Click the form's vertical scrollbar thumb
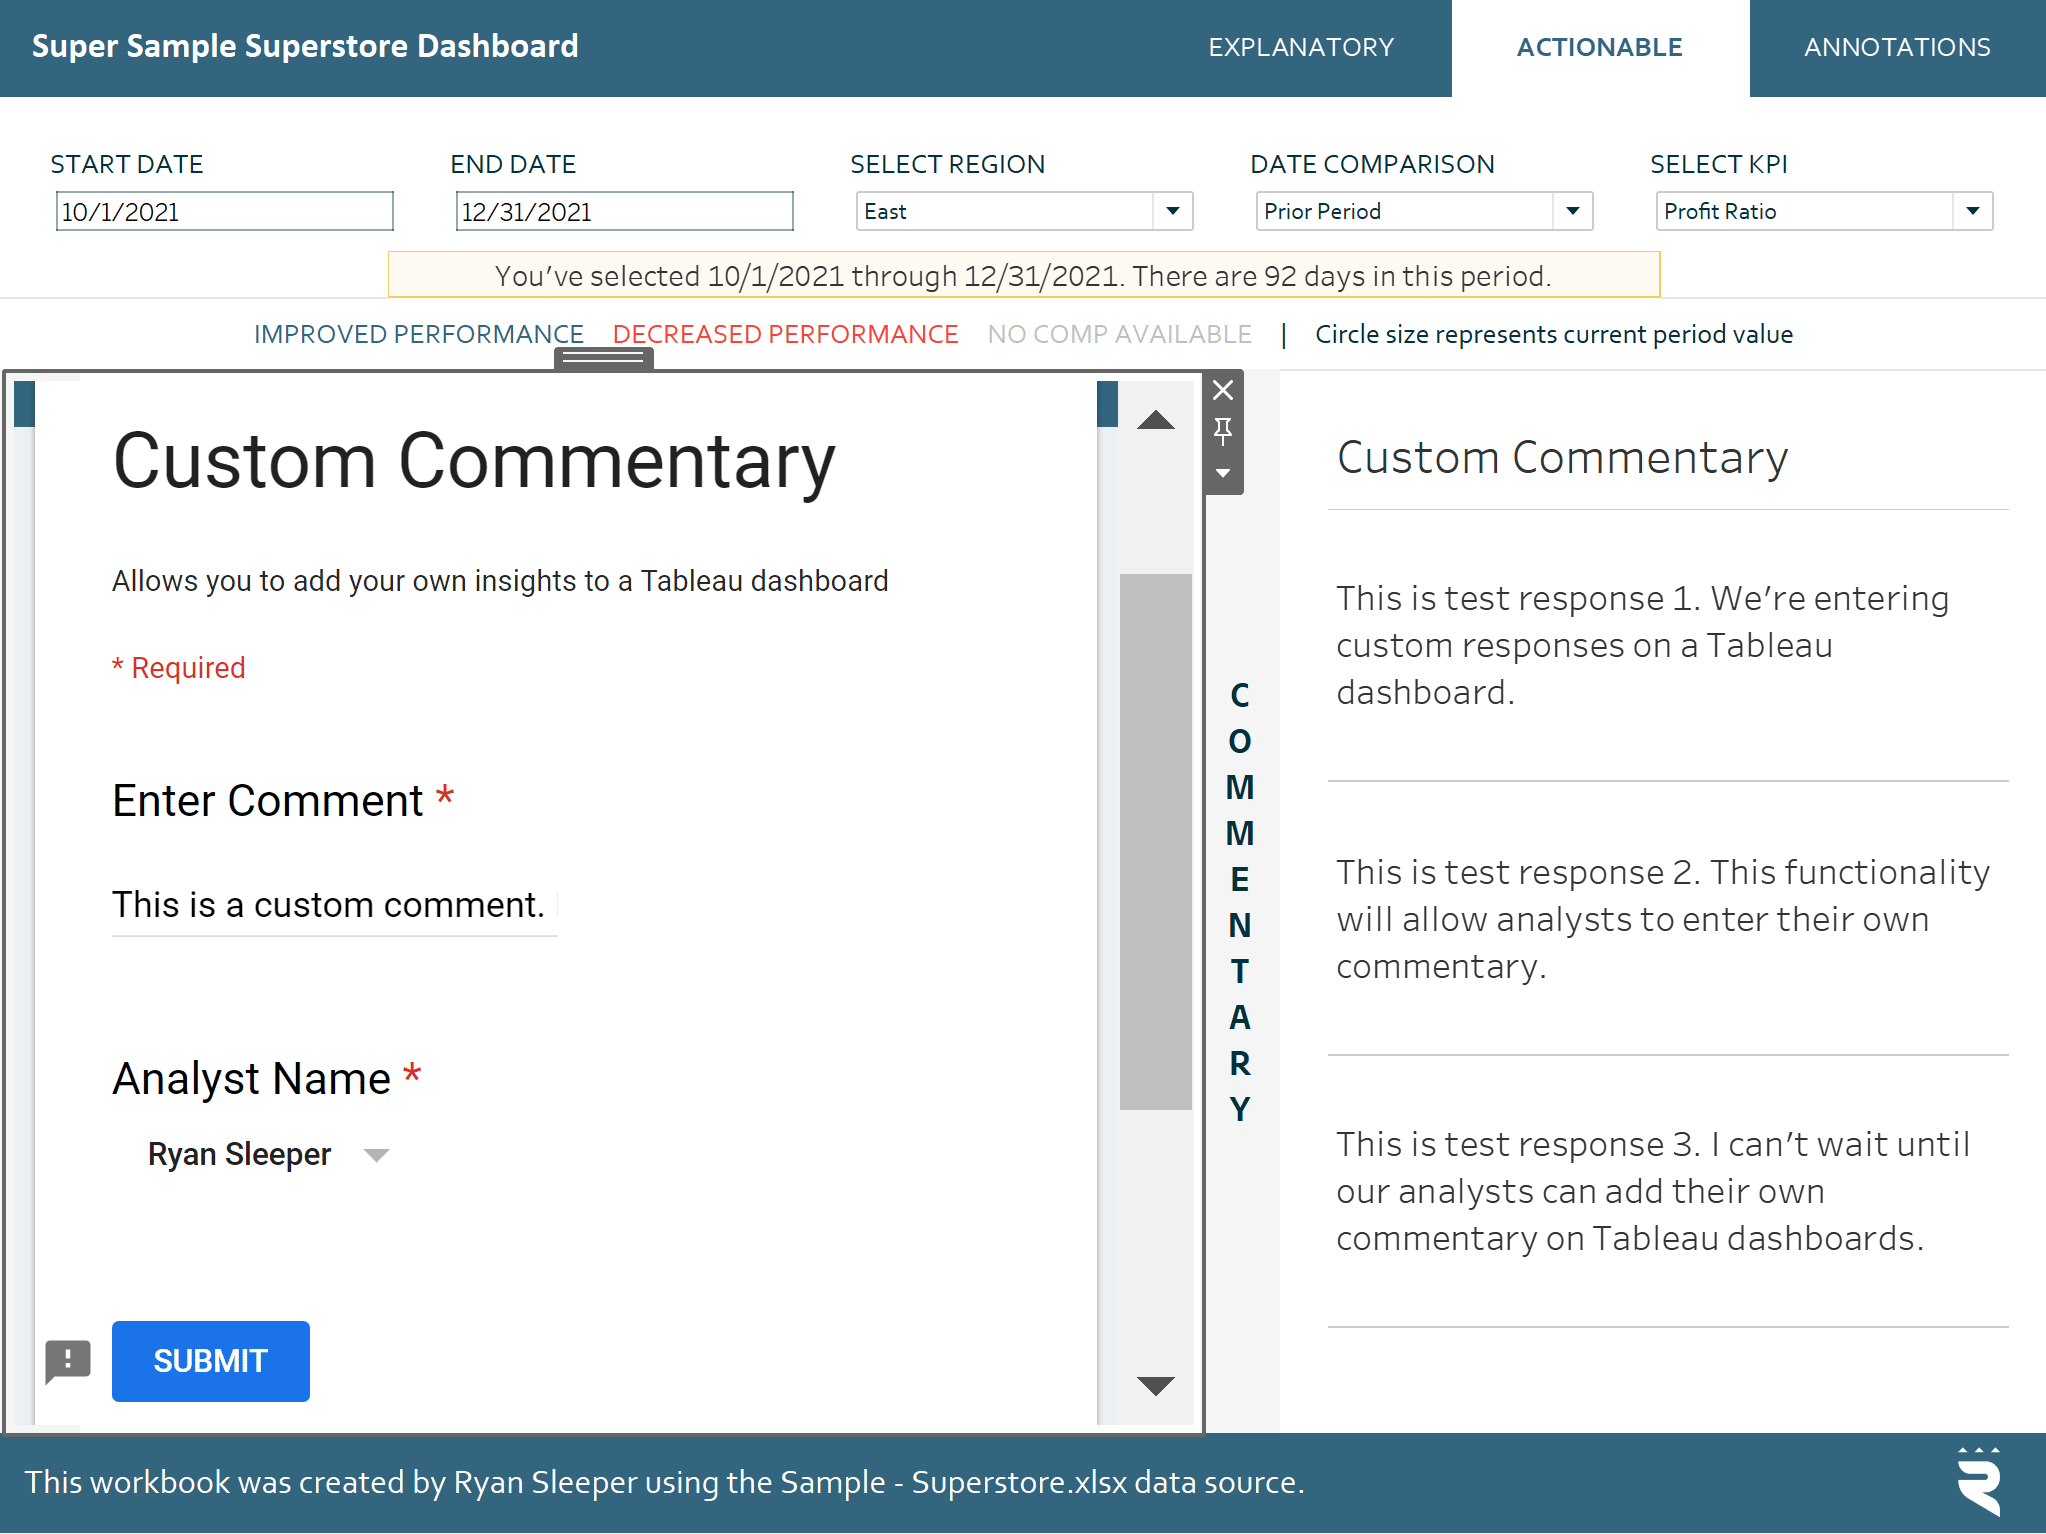The height and width of the screenshot is (1534, 2046). pyautogui.click(x=1156, y=841)
